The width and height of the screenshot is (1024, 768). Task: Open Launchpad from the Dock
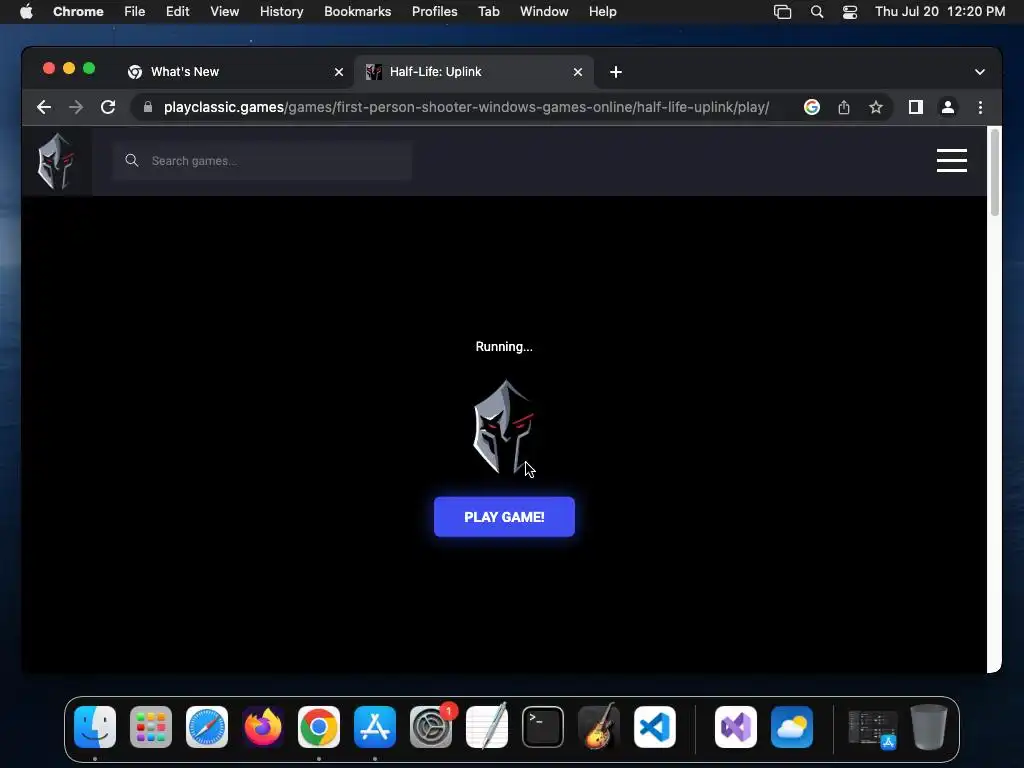(151, 727)
